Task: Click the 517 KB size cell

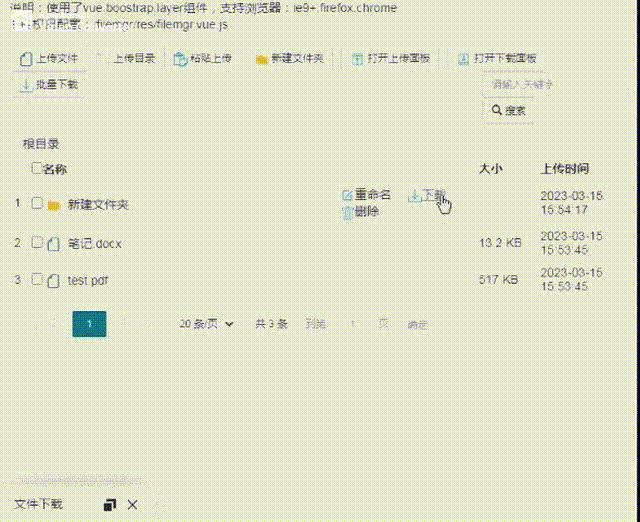Action: coord(498,280)
